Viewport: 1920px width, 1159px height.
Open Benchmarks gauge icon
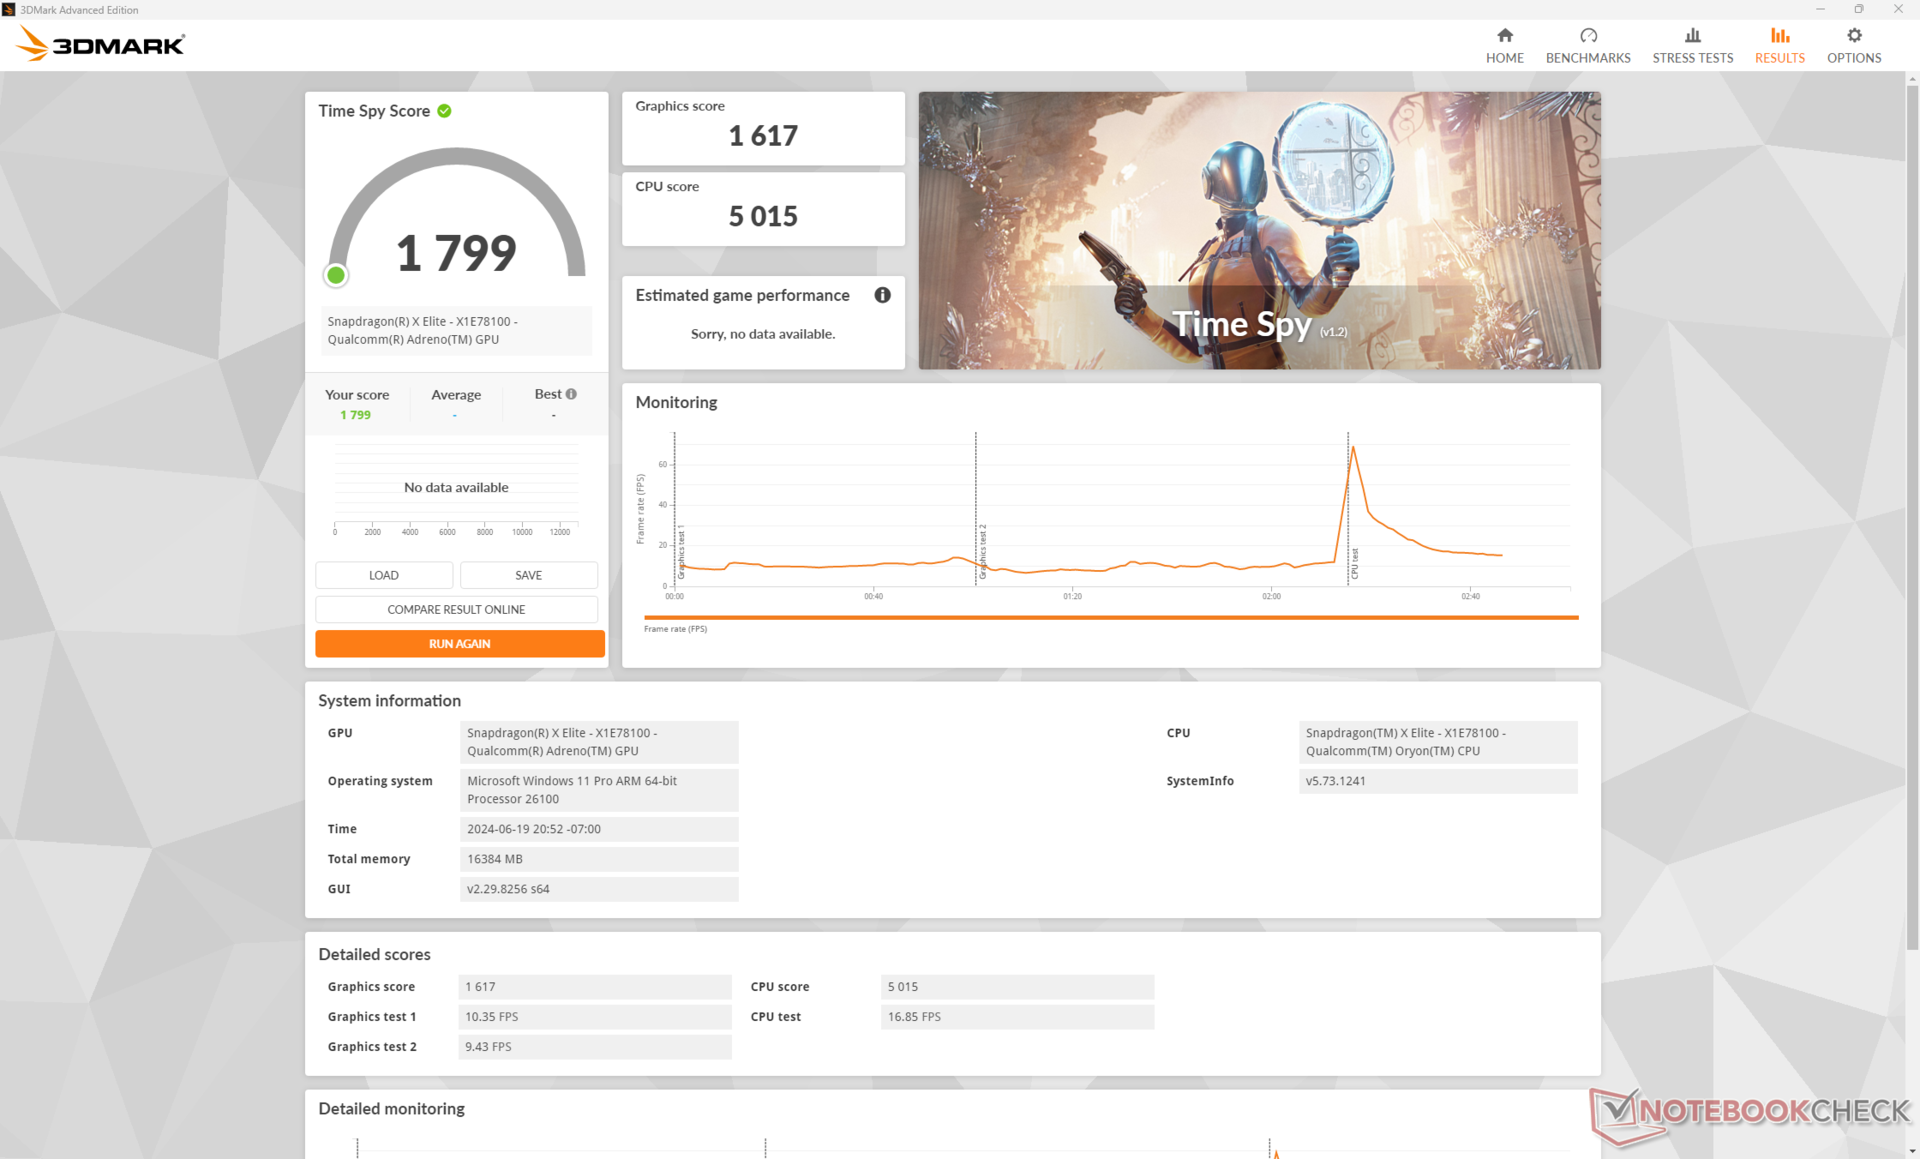click(x=1587, y=36)
